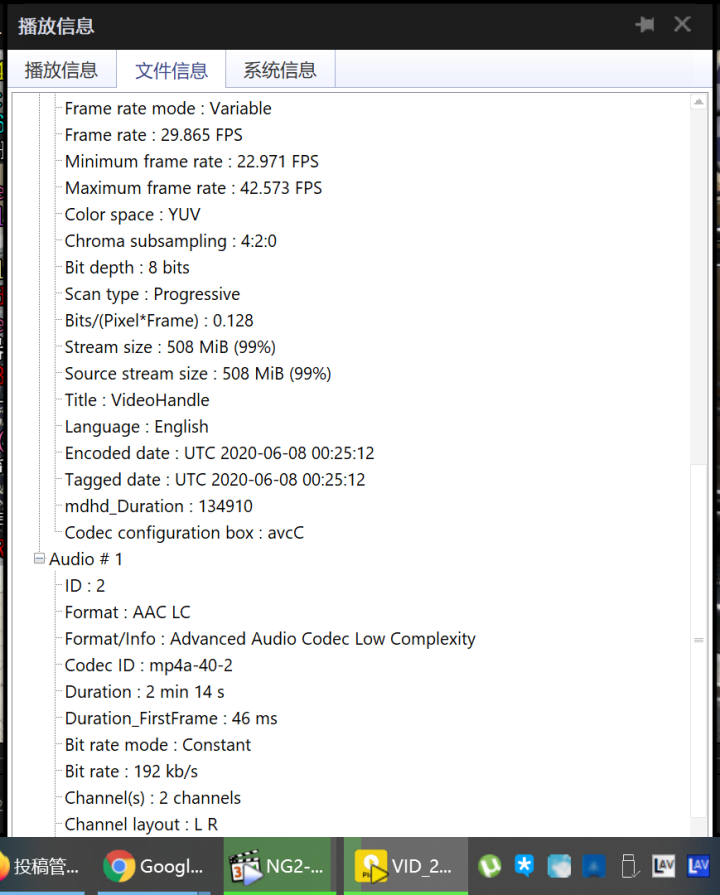720x895 pixels.
Task: Select the Bit rate : 192 kb/s row
Action: pyautogui.click(x=131, y=772)
